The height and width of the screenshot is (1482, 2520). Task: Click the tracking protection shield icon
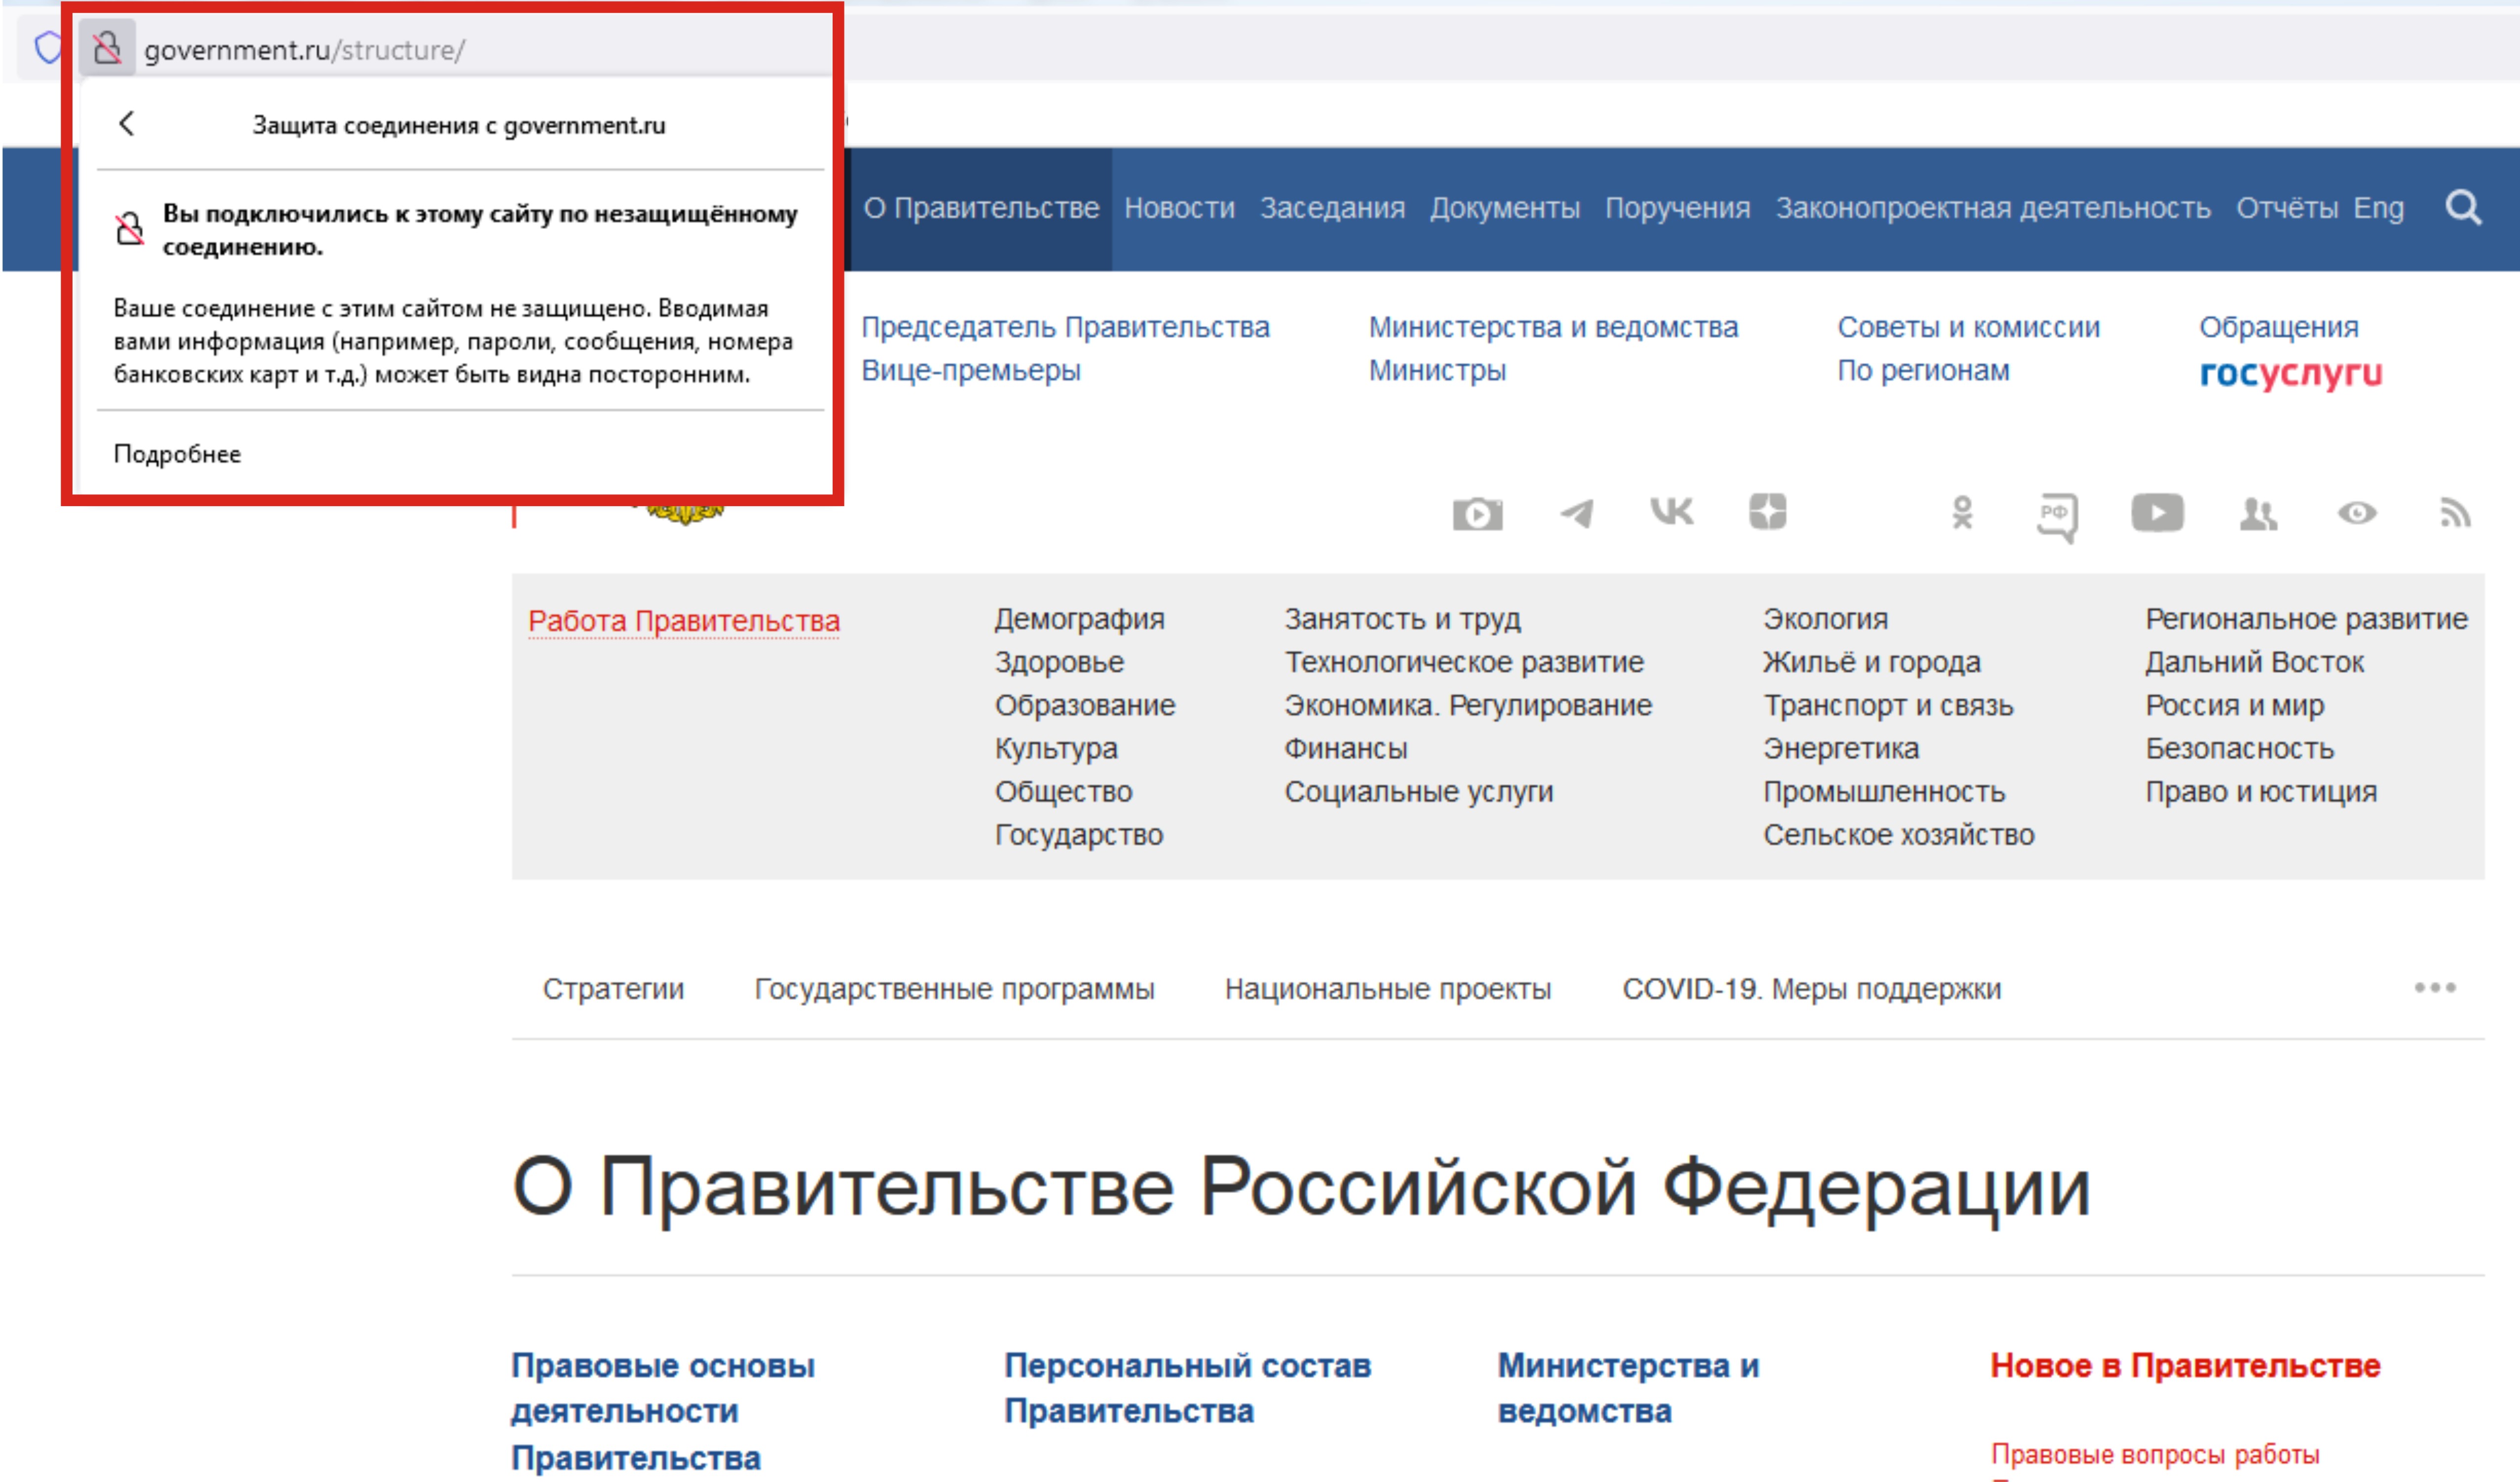point(47,47)
